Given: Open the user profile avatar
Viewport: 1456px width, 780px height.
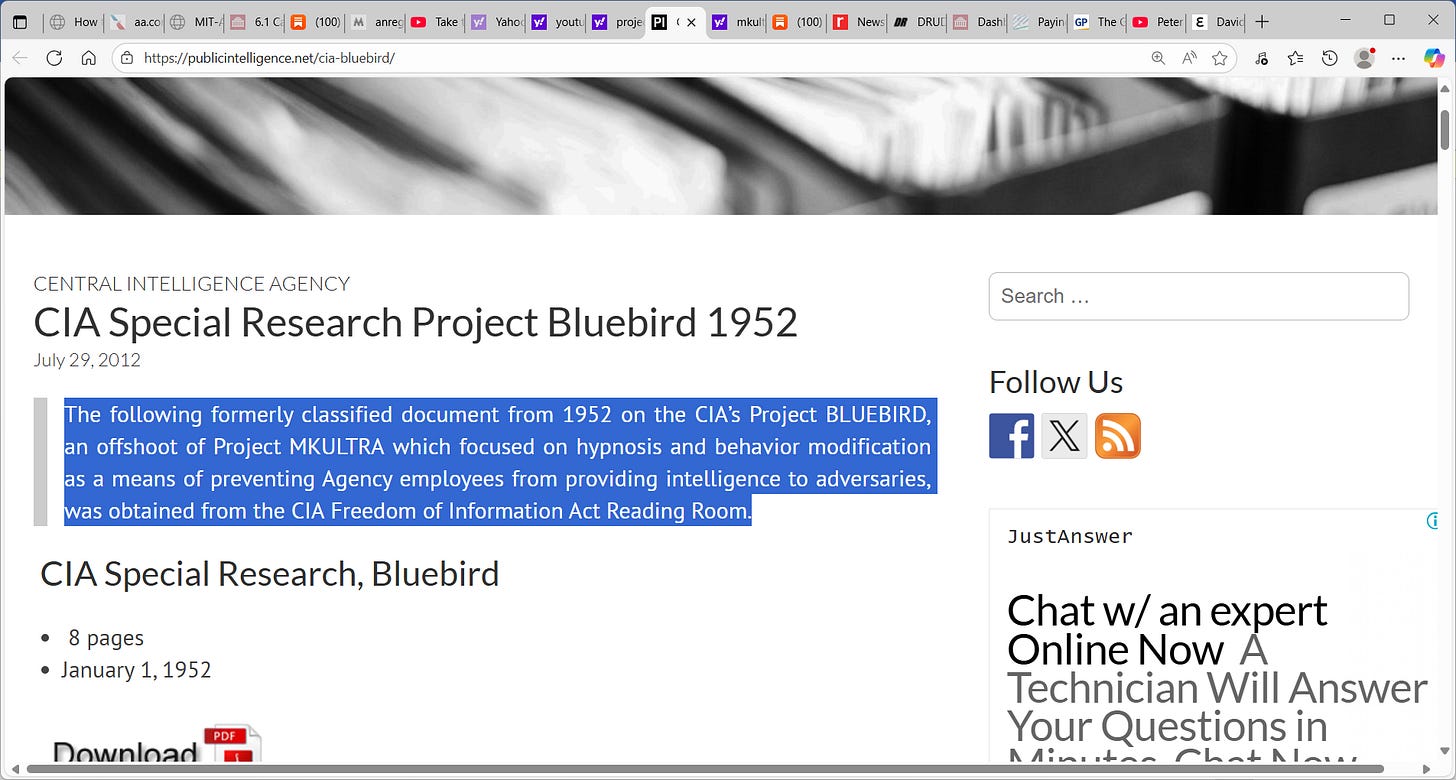Looking at the screenshot, I should coord(1364,58).
